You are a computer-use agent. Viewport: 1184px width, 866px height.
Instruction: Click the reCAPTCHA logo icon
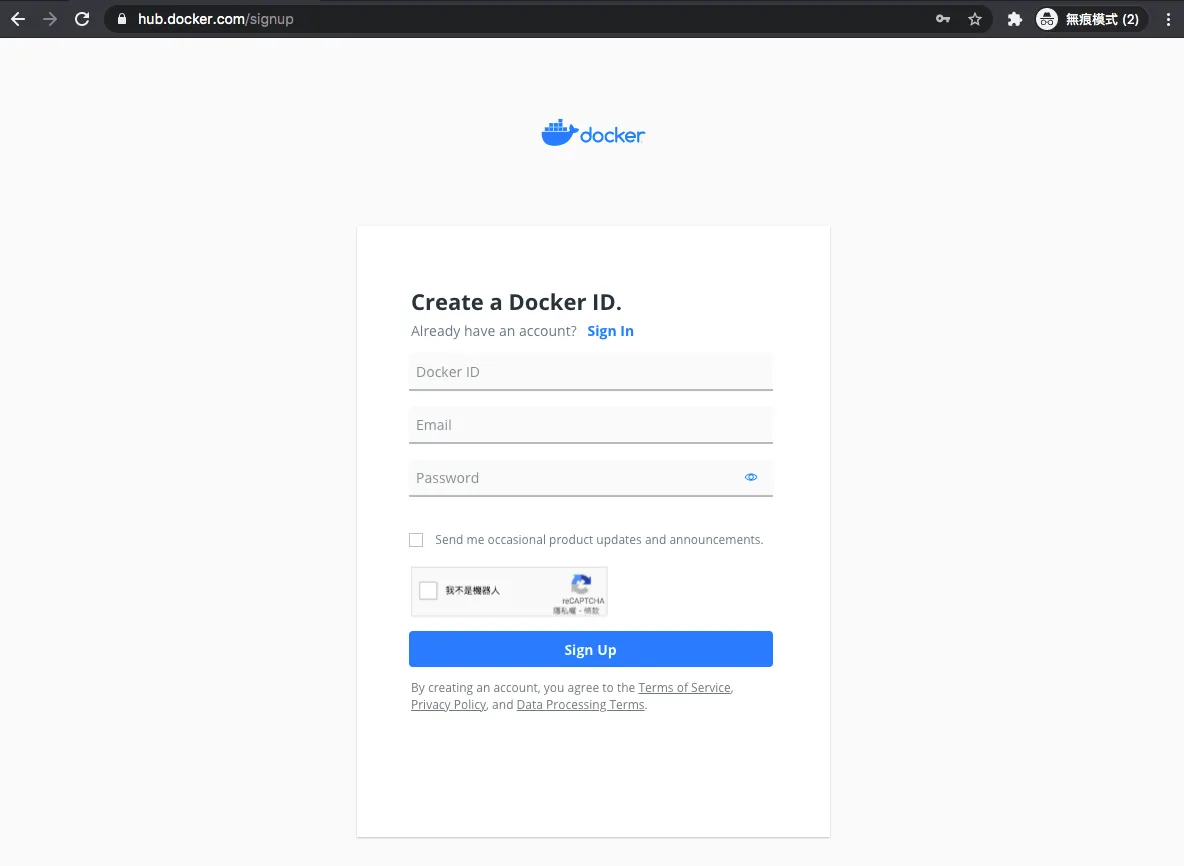(x=581, y=584)
